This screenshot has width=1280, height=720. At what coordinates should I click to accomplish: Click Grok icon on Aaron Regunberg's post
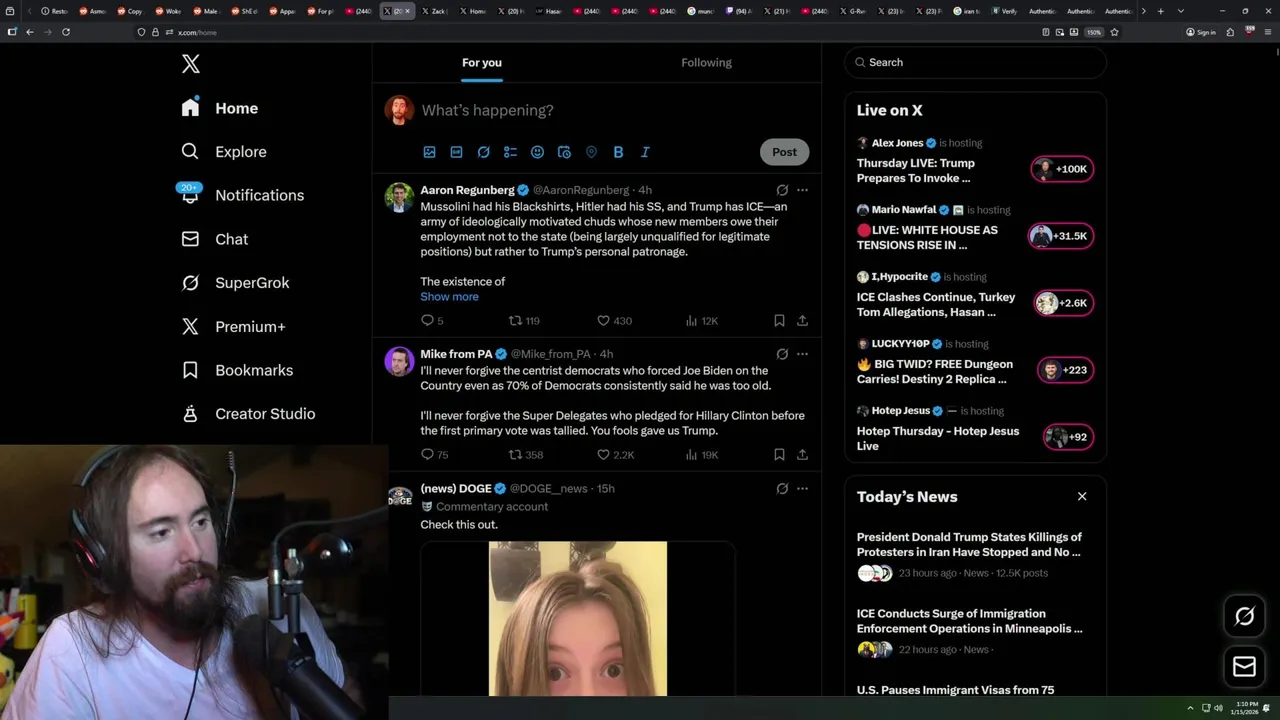point(782,190)
